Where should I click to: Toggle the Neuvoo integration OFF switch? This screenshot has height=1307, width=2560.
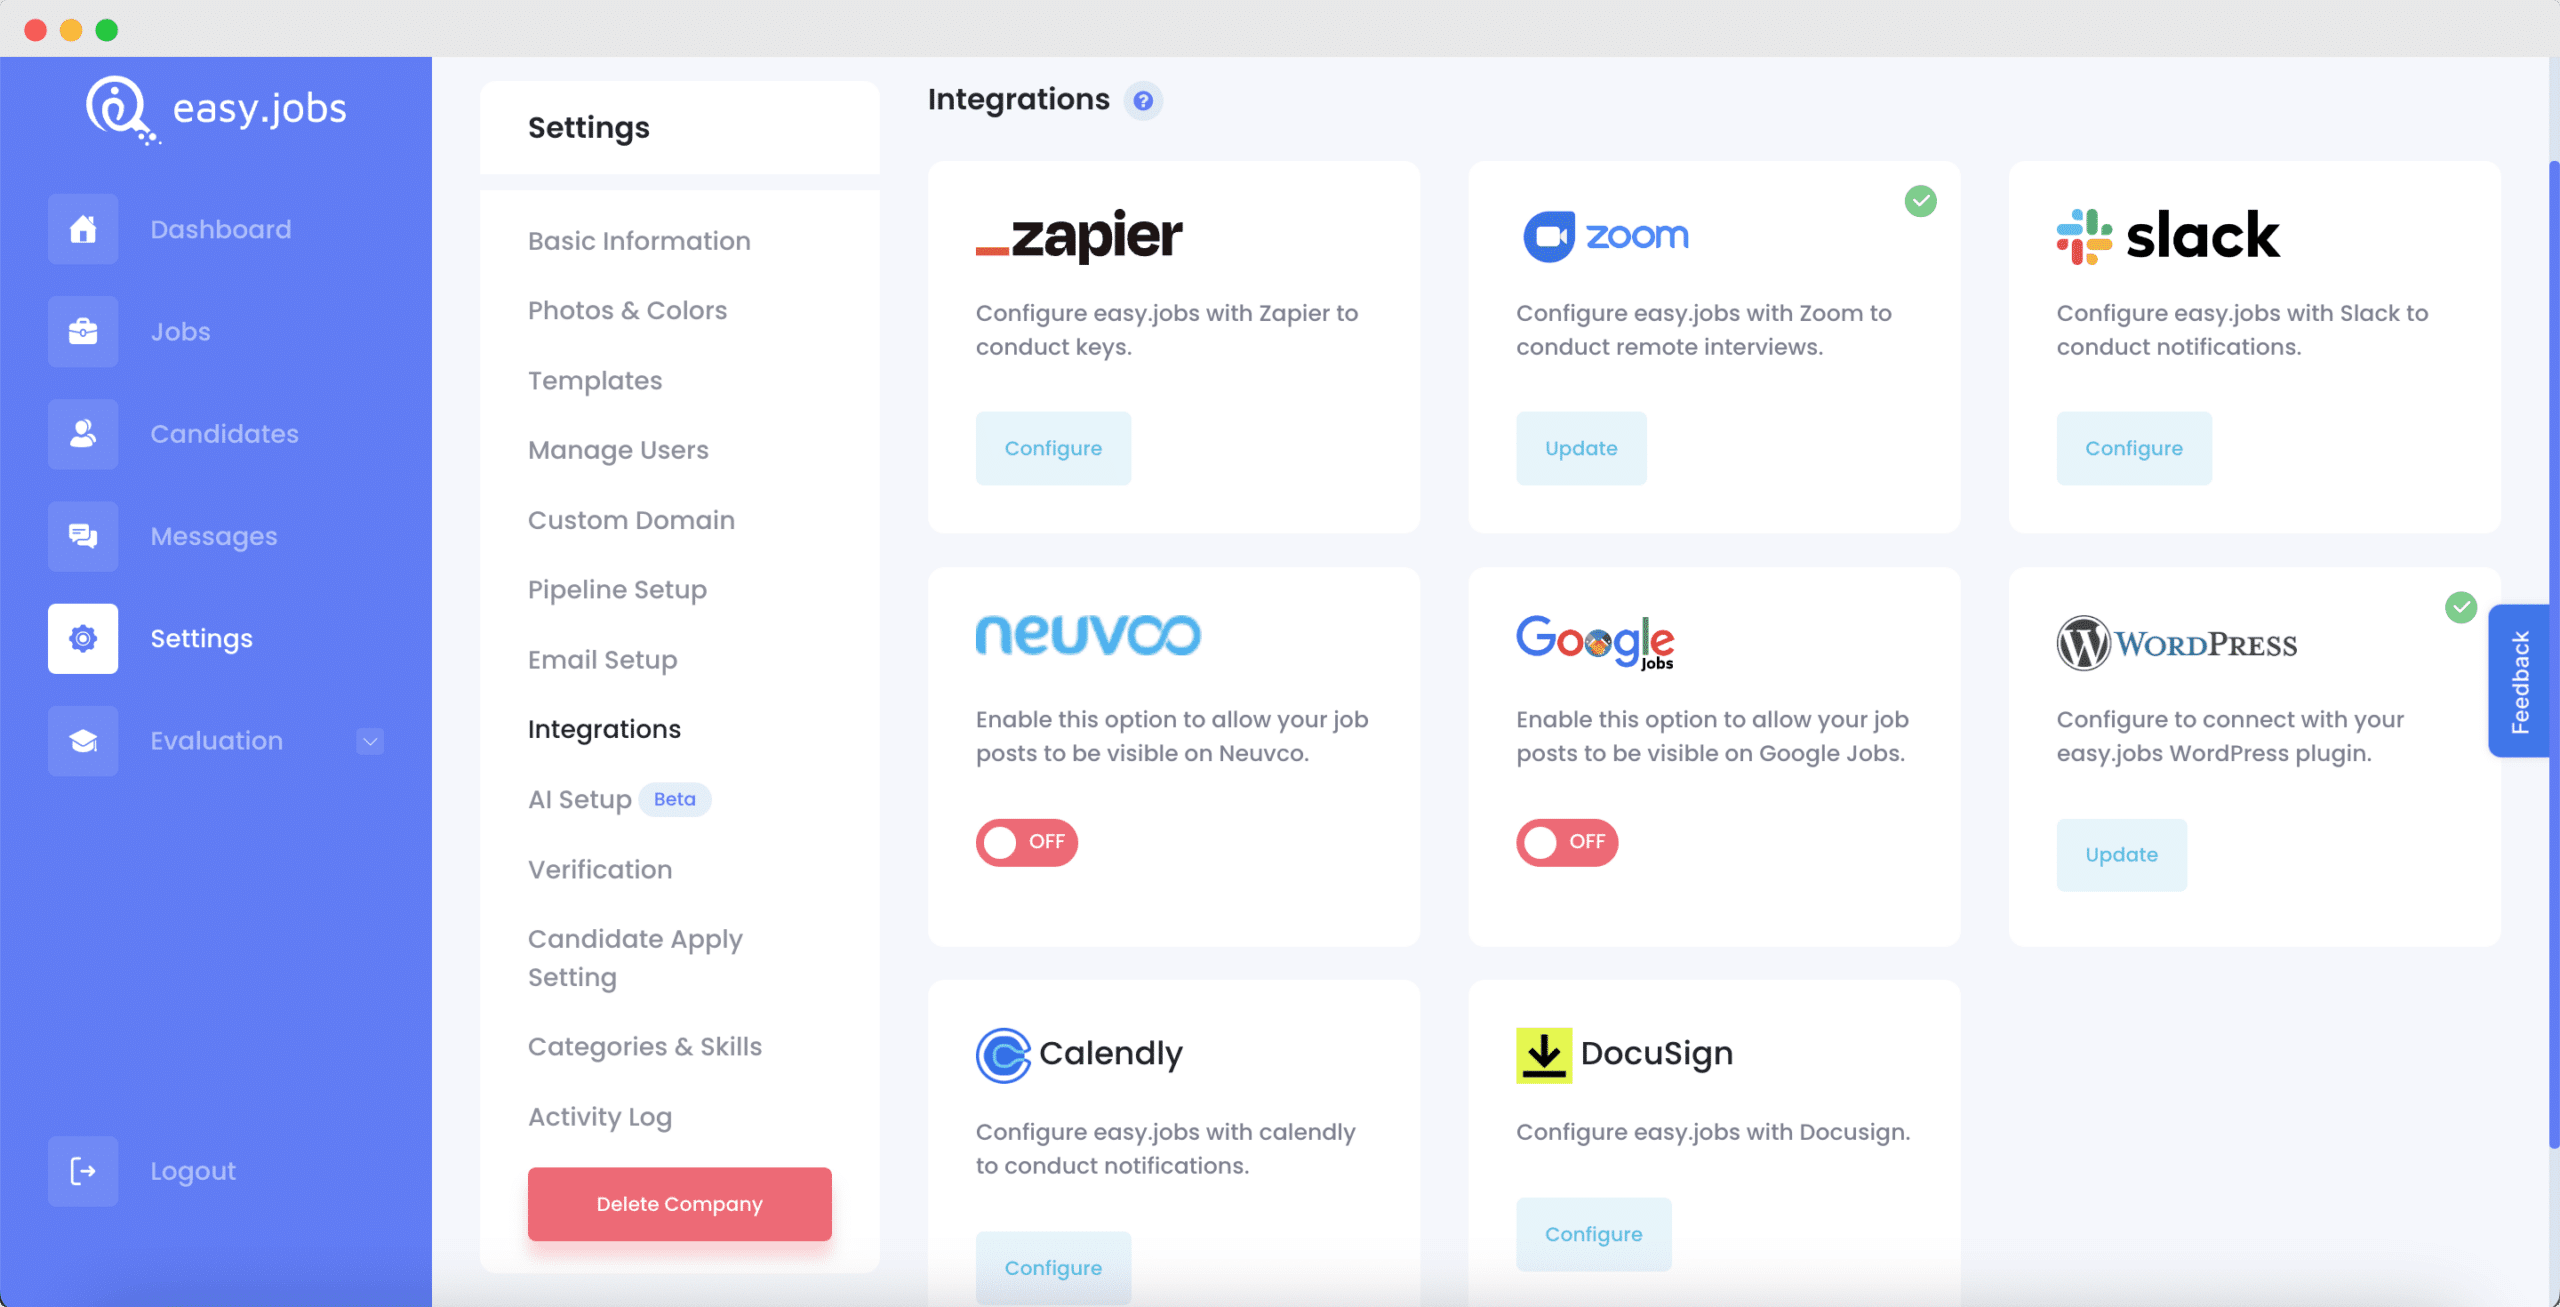pyautogui.click(x=1023, y=840)
